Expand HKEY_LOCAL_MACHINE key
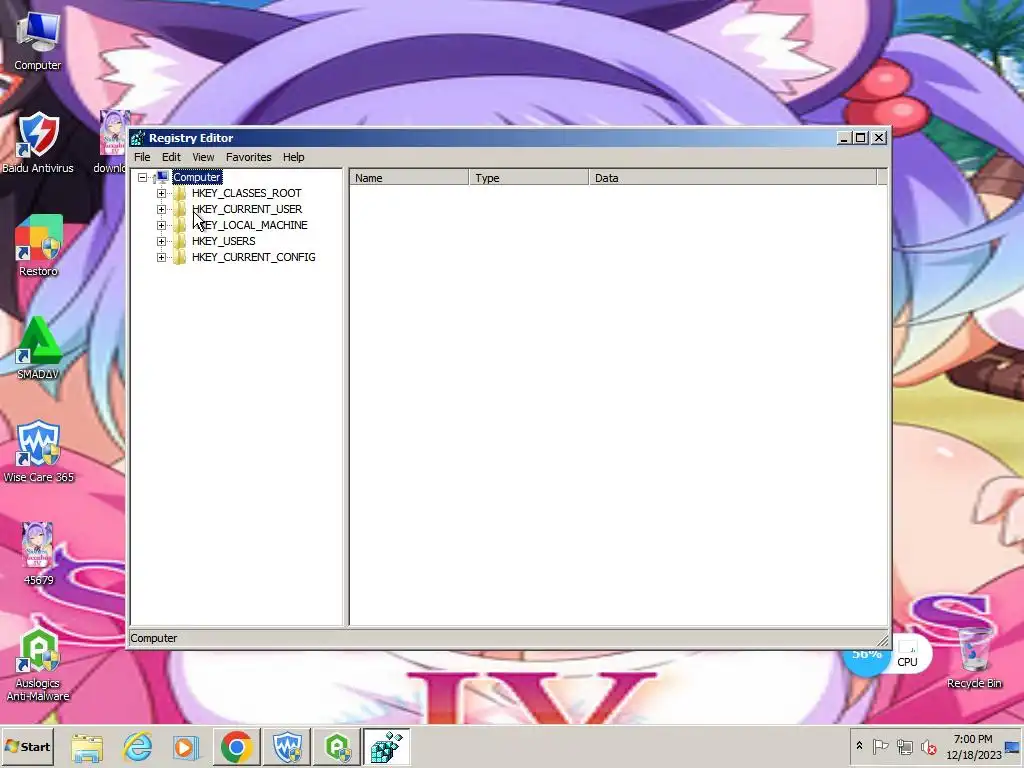 [x=161, y=225]
